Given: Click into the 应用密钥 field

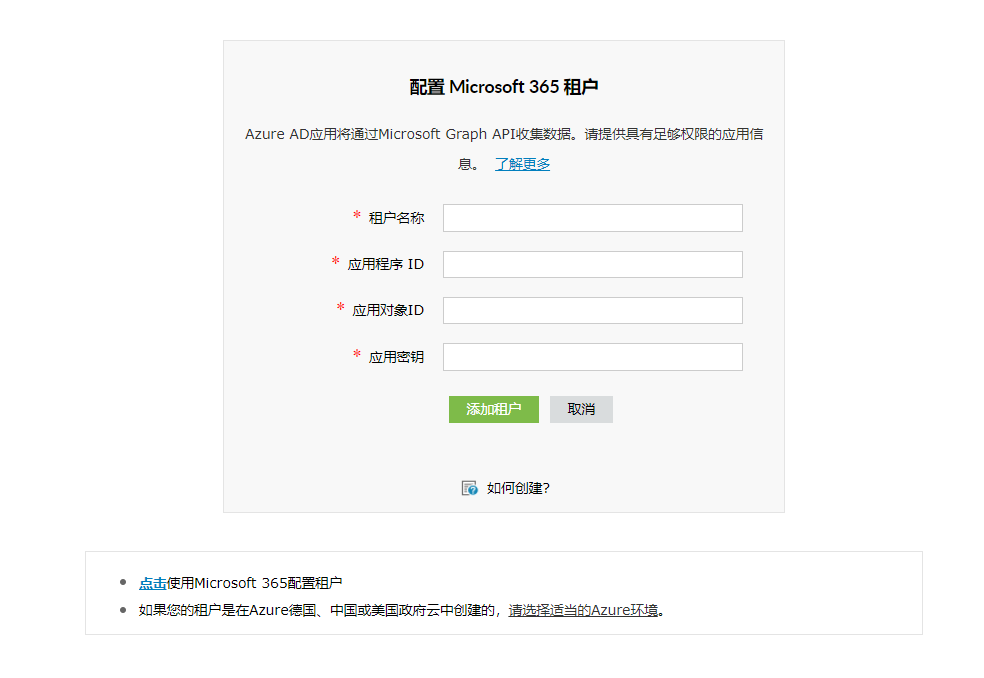Looking at the screenshot, I should [x=592, y=357].
